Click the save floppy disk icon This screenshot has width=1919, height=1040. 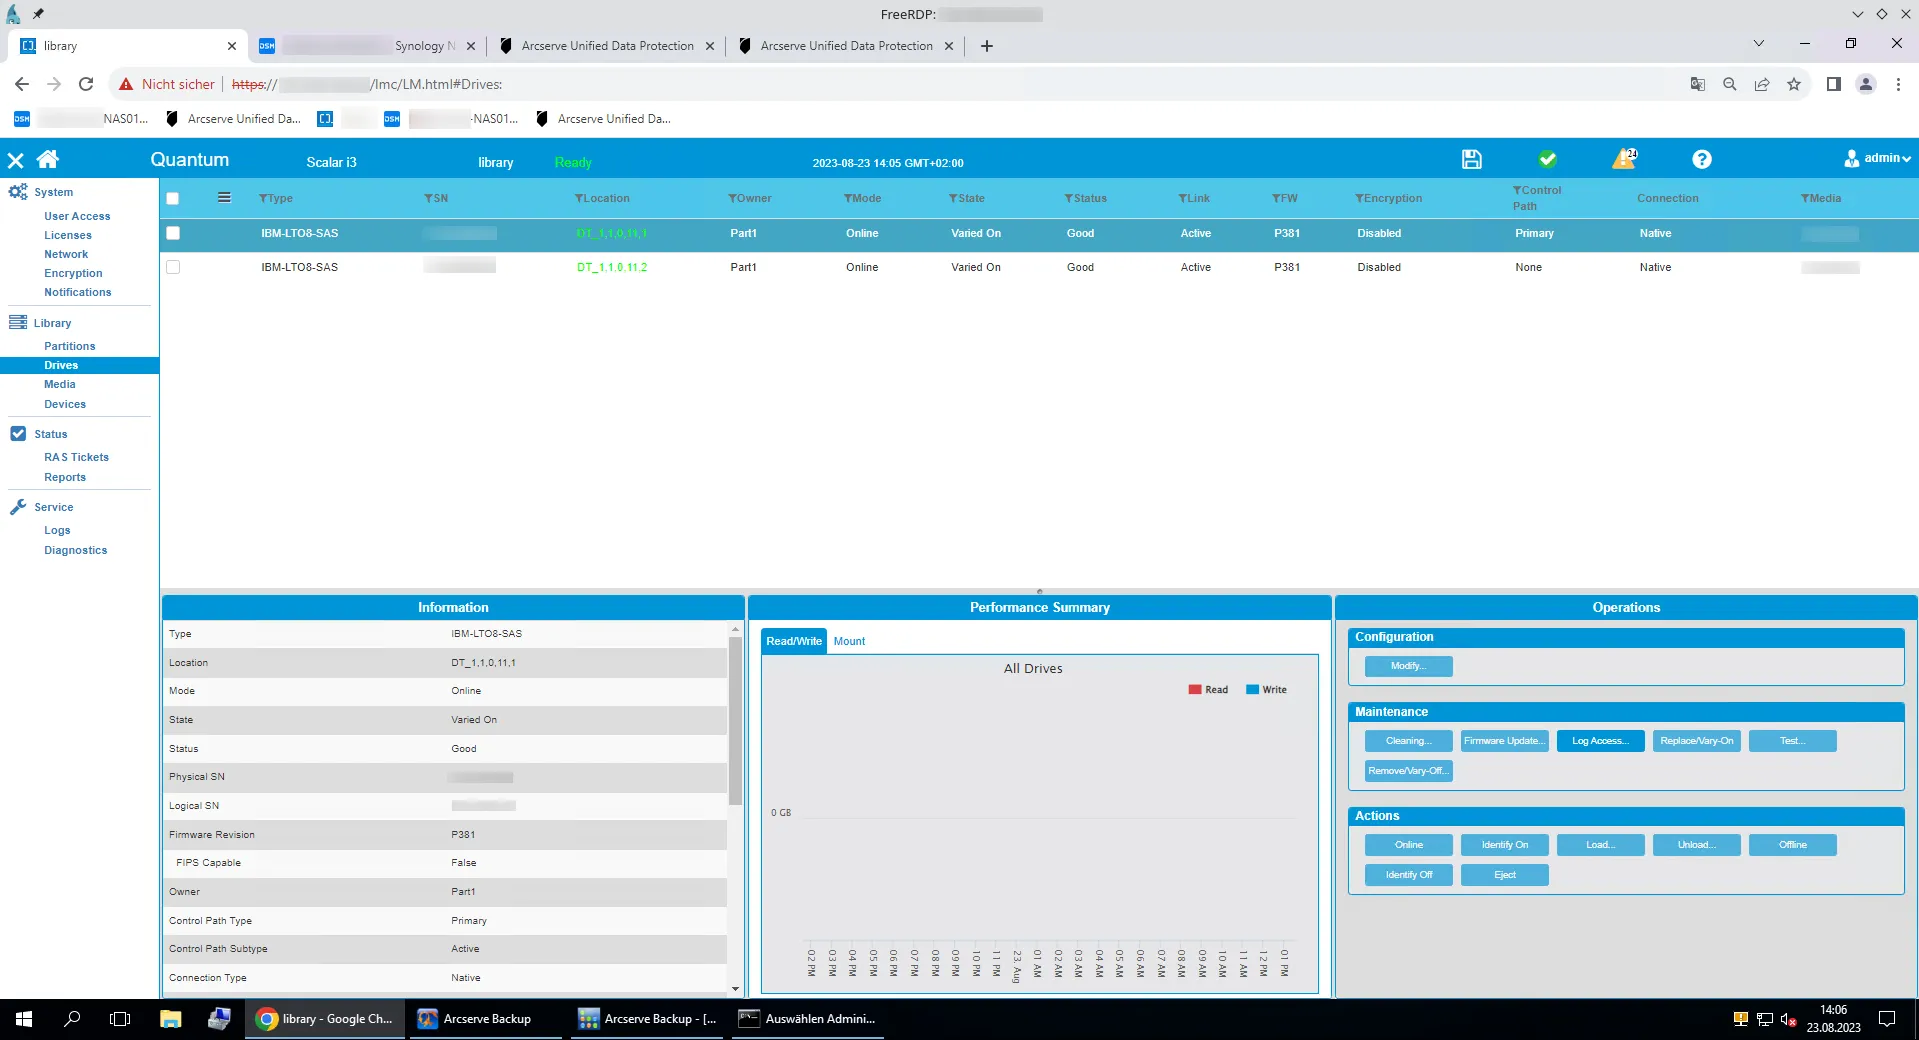pyautogui.click(x=1471, y=159)
